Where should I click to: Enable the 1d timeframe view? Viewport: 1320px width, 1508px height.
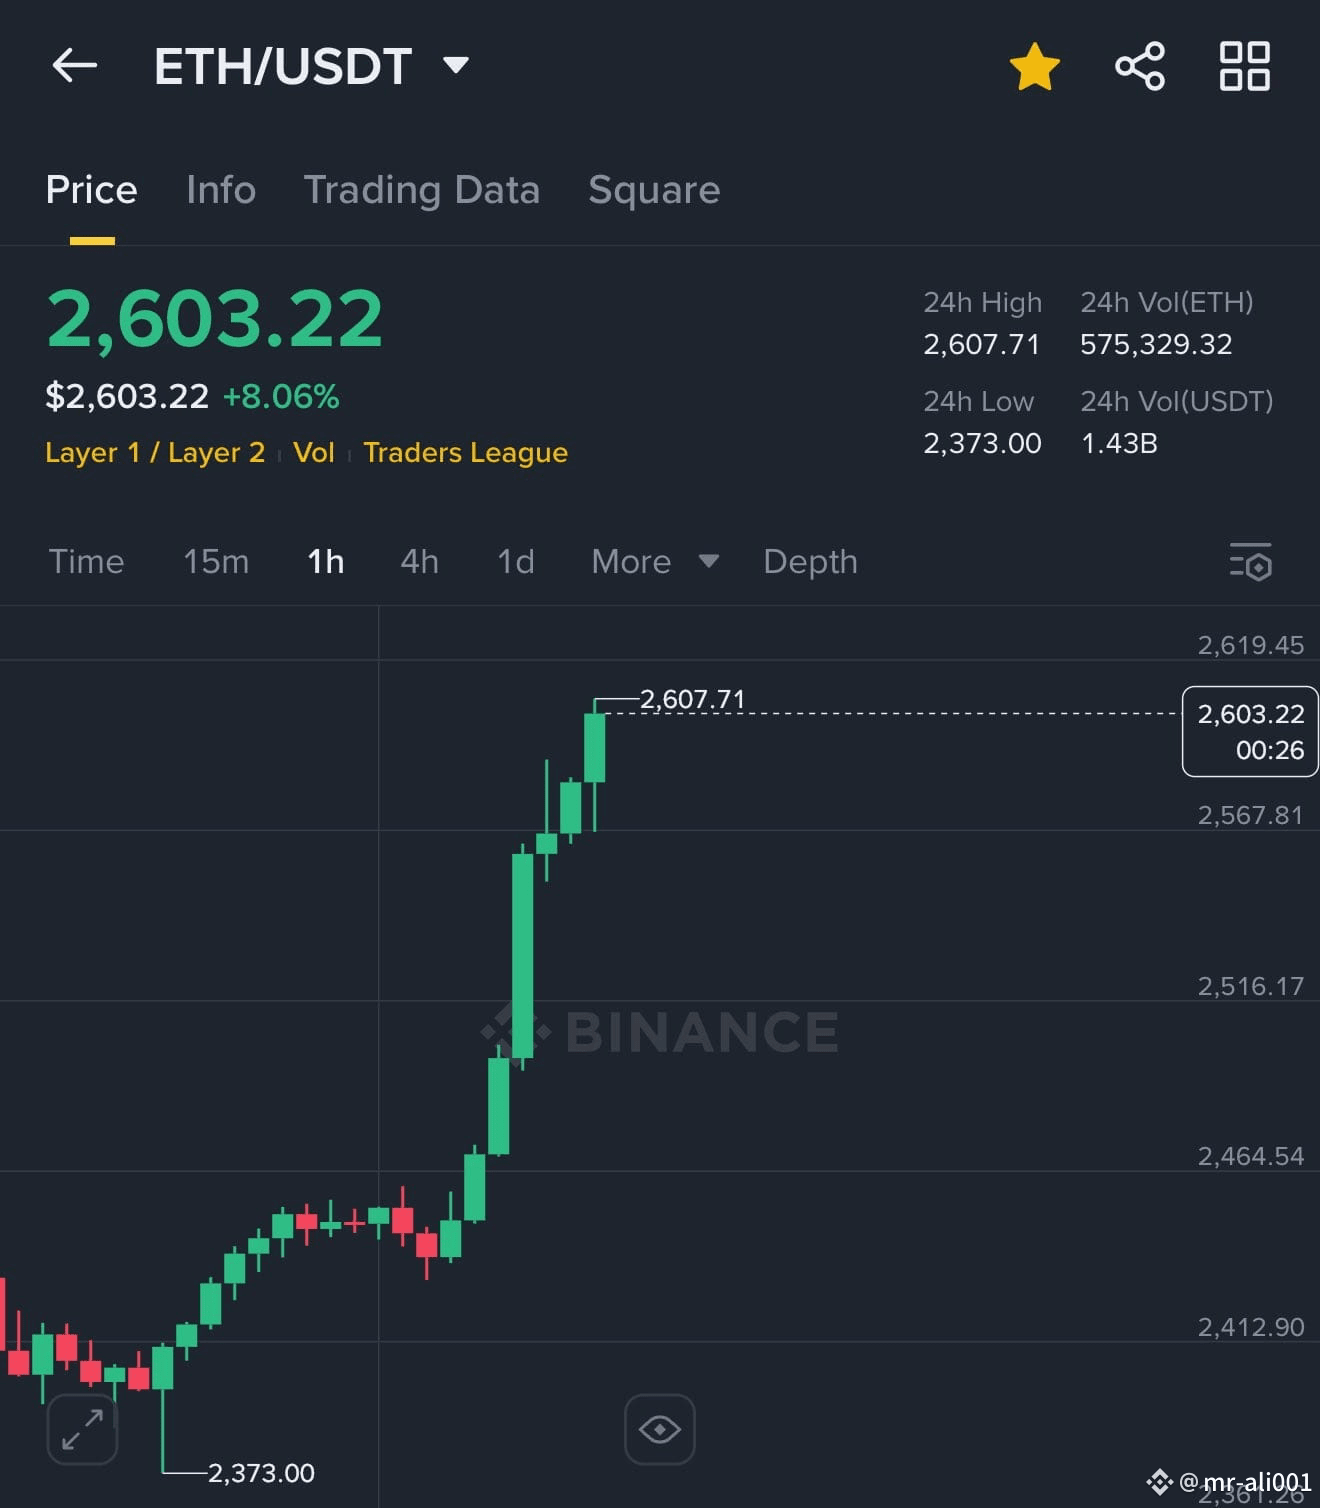click(x=516, y=562)
